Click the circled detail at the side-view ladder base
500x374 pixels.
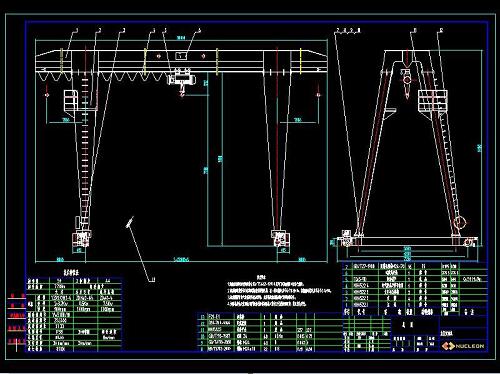click(461, 222)
